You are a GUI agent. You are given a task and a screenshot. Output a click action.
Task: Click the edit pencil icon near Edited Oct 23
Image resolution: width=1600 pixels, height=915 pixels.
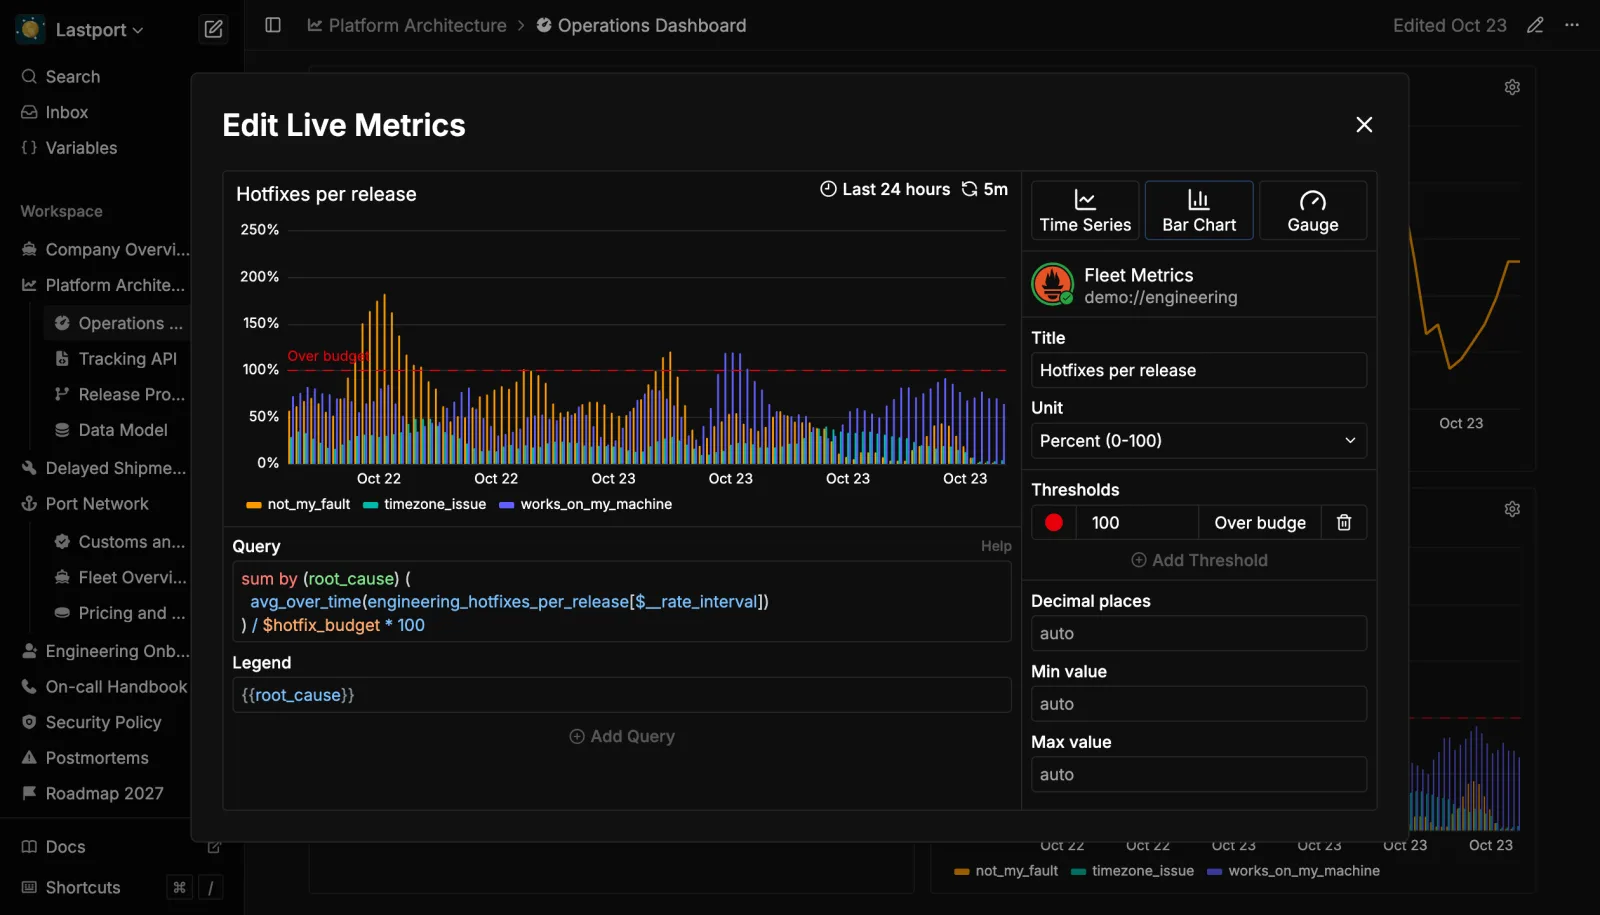click(1535, 25)
